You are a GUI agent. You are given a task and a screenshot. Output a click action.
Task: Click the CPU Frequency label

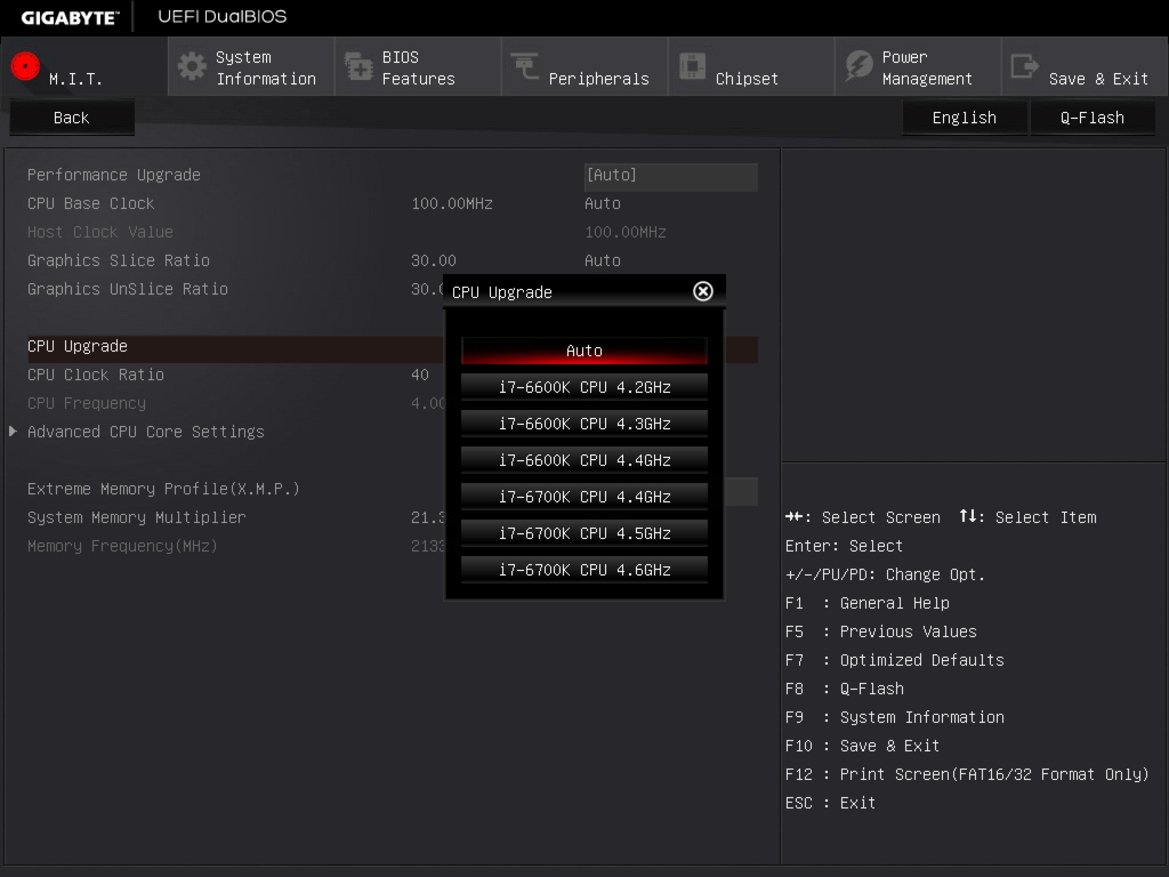point(86,403)
